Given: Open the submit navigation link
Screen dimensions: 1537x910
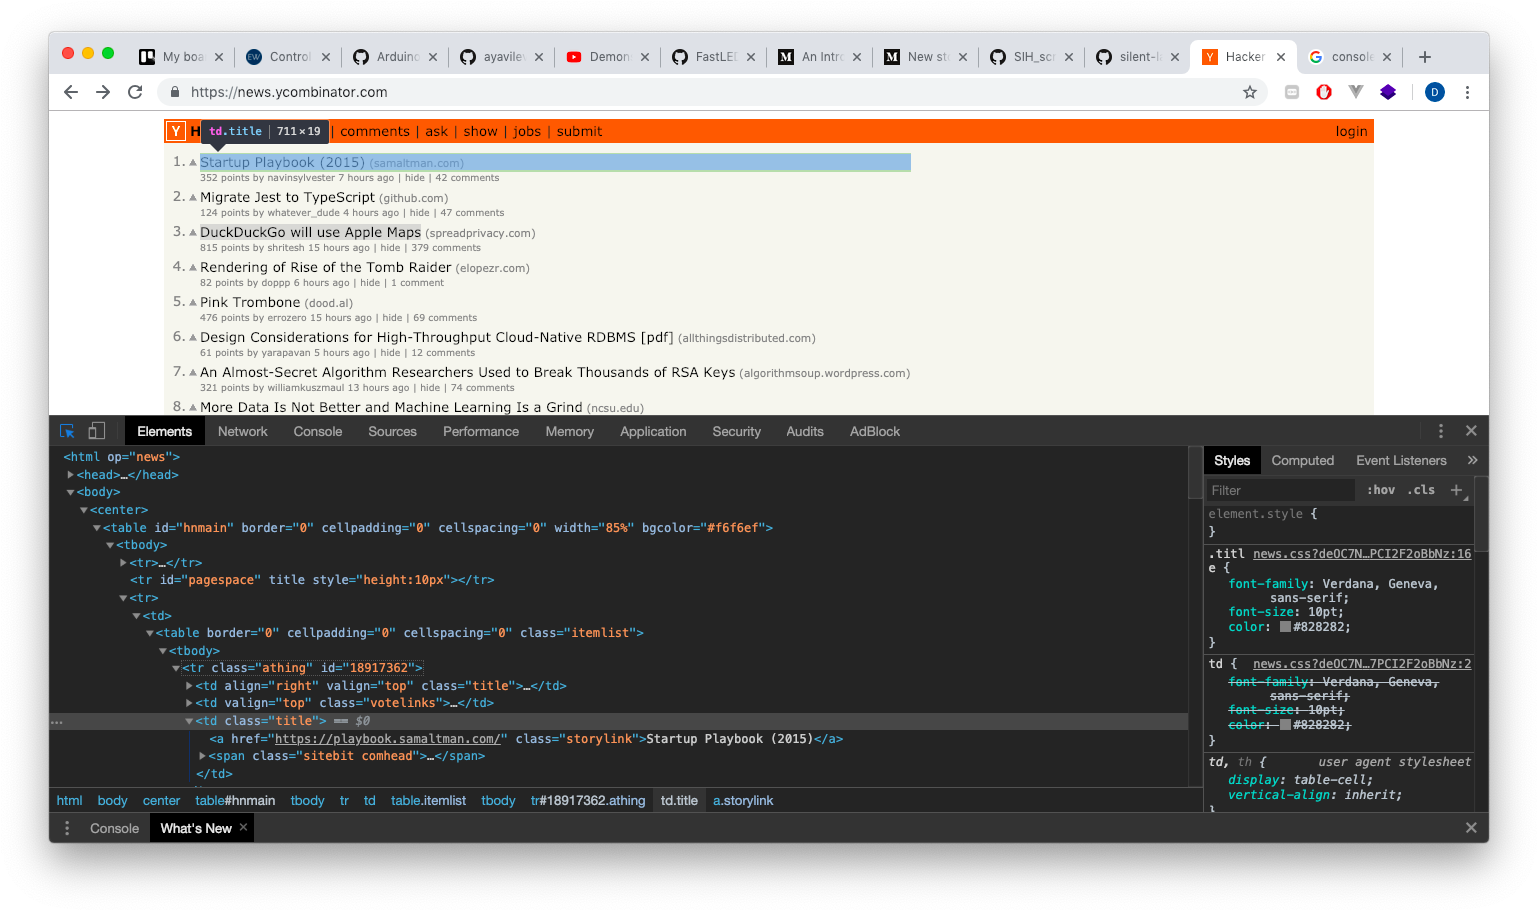Looking at the screenshot, I should [579, 131].
